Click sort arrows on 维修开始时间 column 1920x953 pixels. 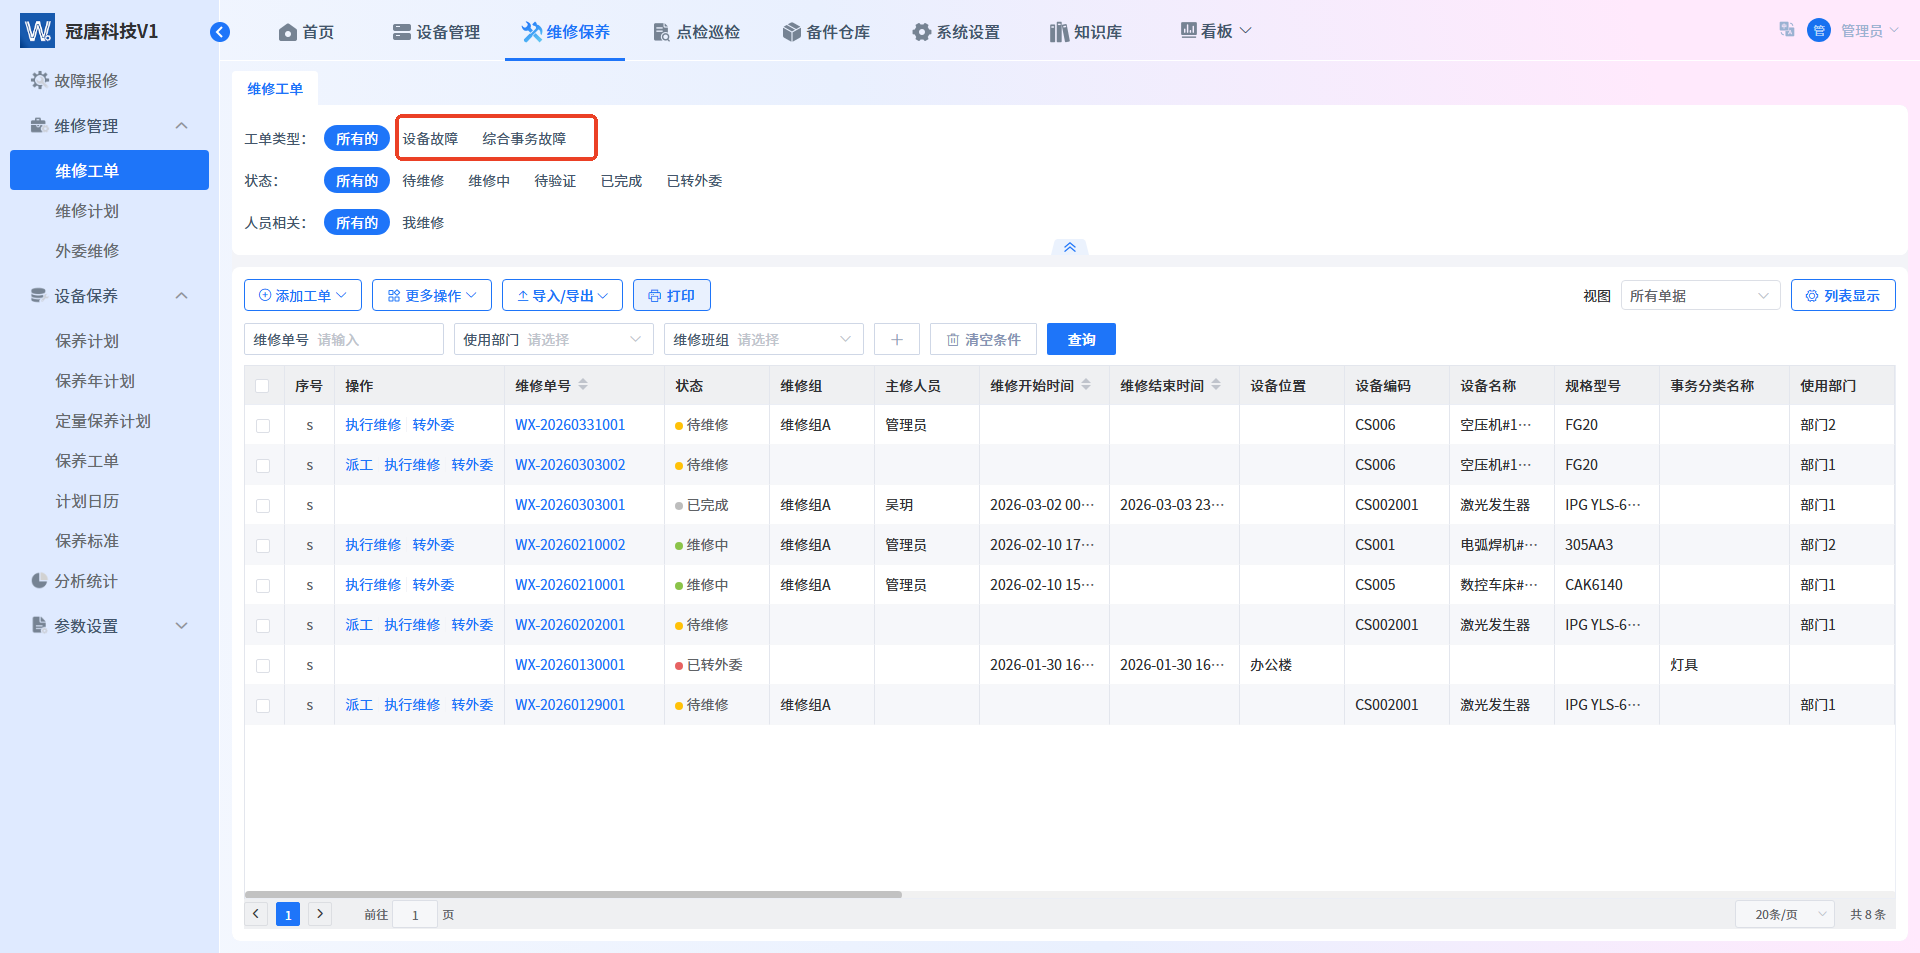click(1086, 385)
